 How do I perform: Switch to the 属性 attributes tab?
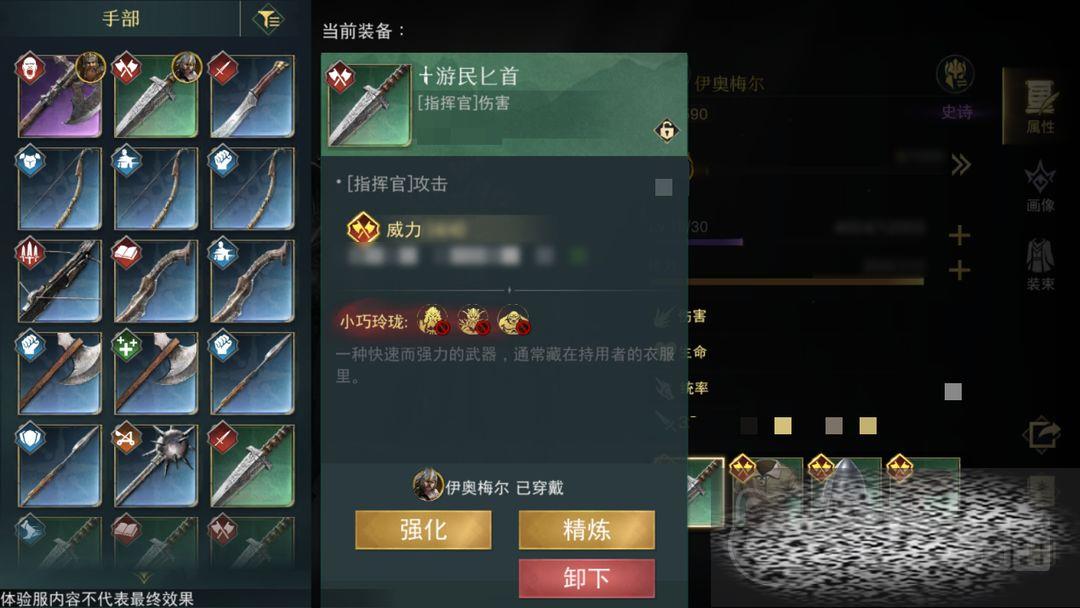pyautogui.click(x=1040, y=106)
